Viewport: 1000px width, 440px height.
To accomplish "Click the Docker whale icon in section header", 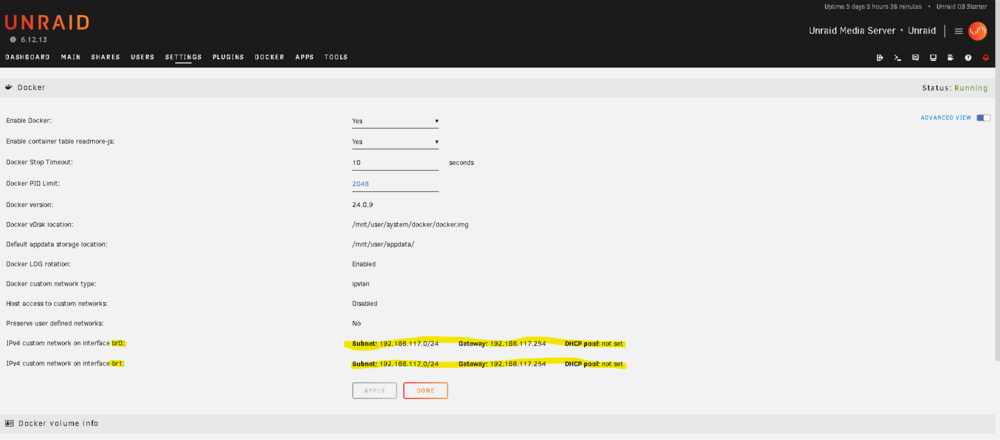I will pyautogui.click(x=9, y=87).
